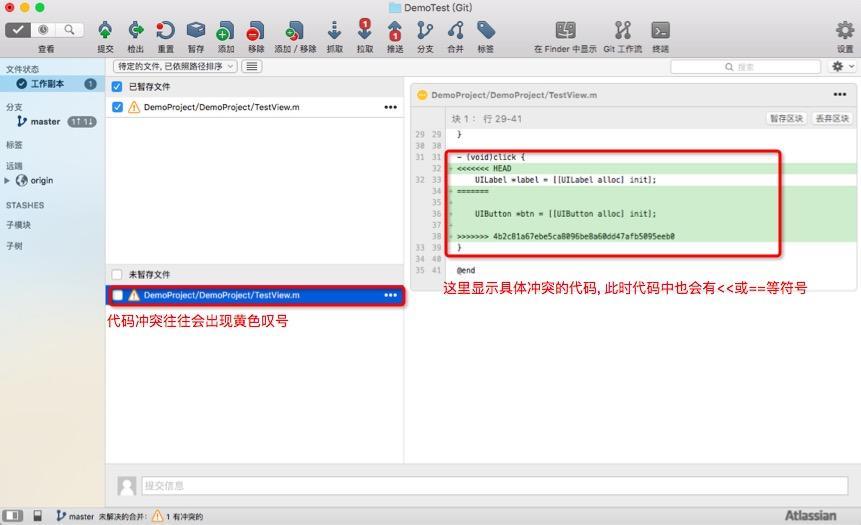Click the Stash toolbar icon
The width and height of the screenshot is (861, 525).
[195, 30]
